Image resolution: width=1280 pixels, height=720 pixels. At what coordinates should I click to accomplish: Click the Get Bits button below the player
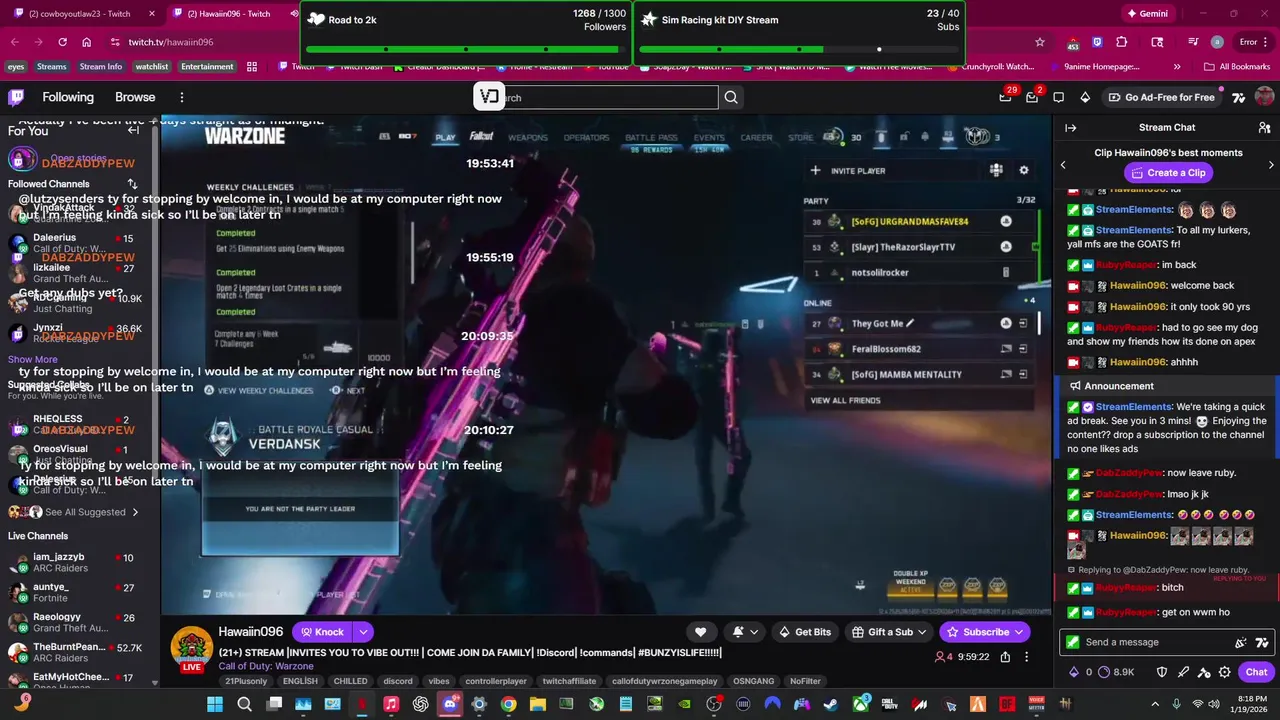tap(803, 632)
